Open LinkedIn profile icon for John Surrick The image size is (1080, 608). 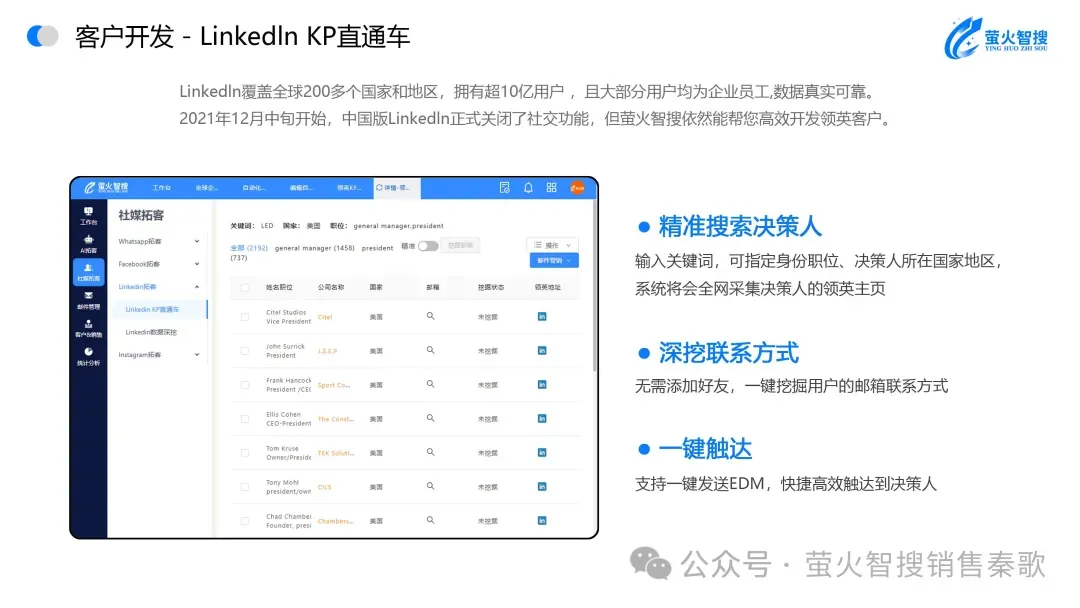coord(542,350)
